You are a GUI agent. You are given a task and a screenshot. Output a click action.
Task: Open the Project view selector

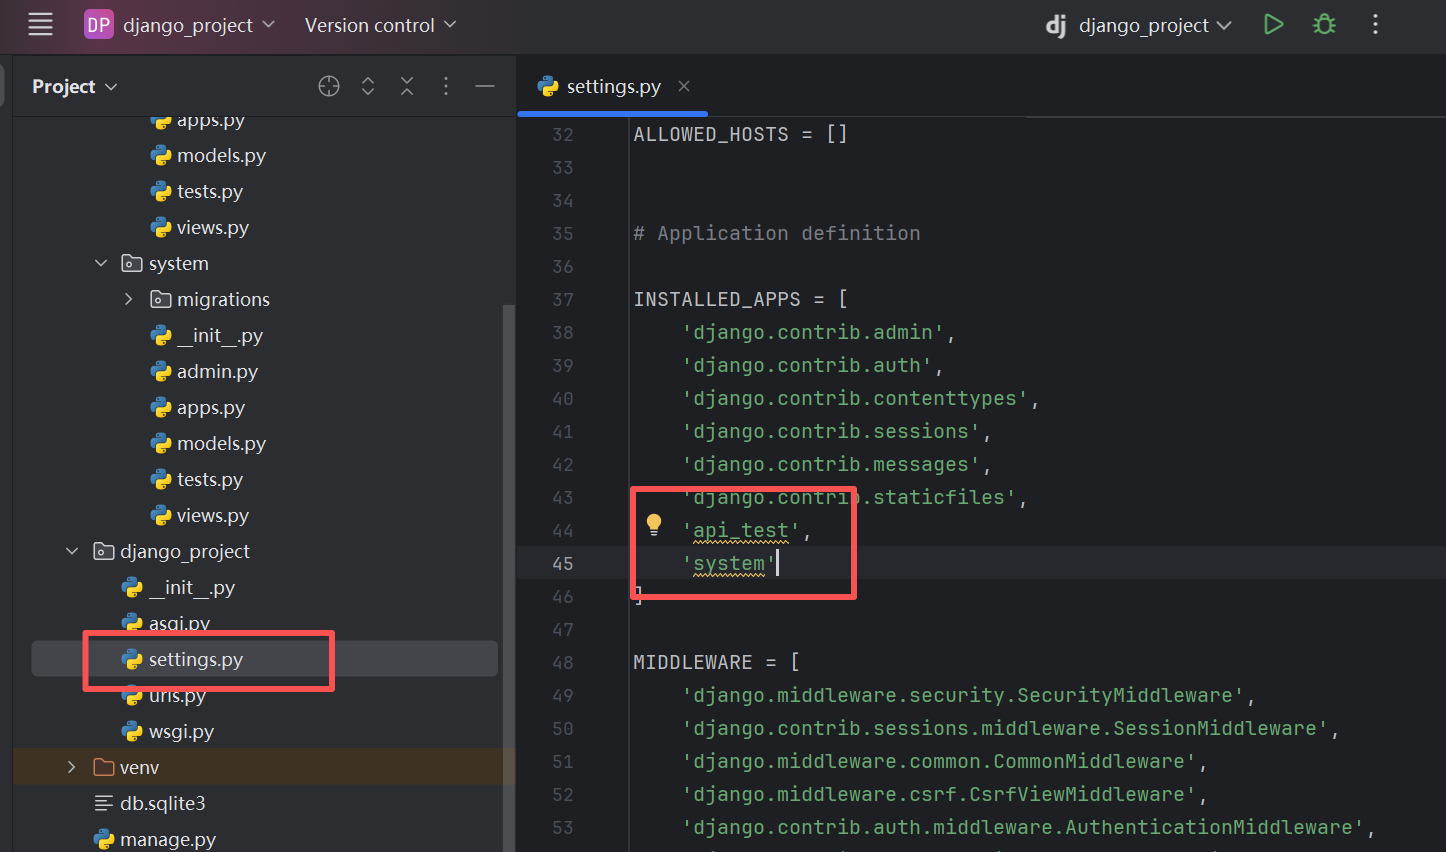point(75,86)
